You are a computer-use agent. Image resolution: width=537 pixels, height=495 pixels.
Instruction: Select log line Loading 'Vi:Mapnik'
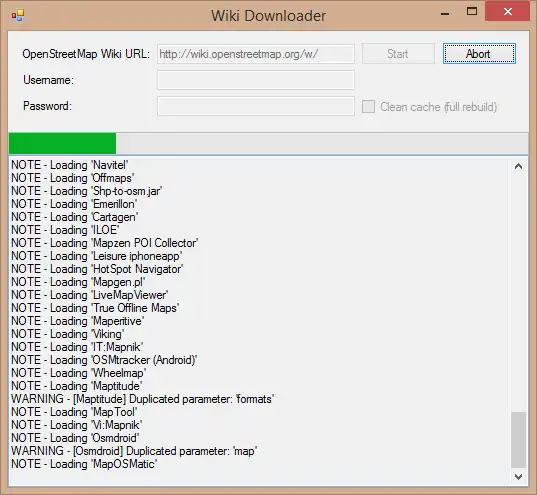click(x=77, y=425)
